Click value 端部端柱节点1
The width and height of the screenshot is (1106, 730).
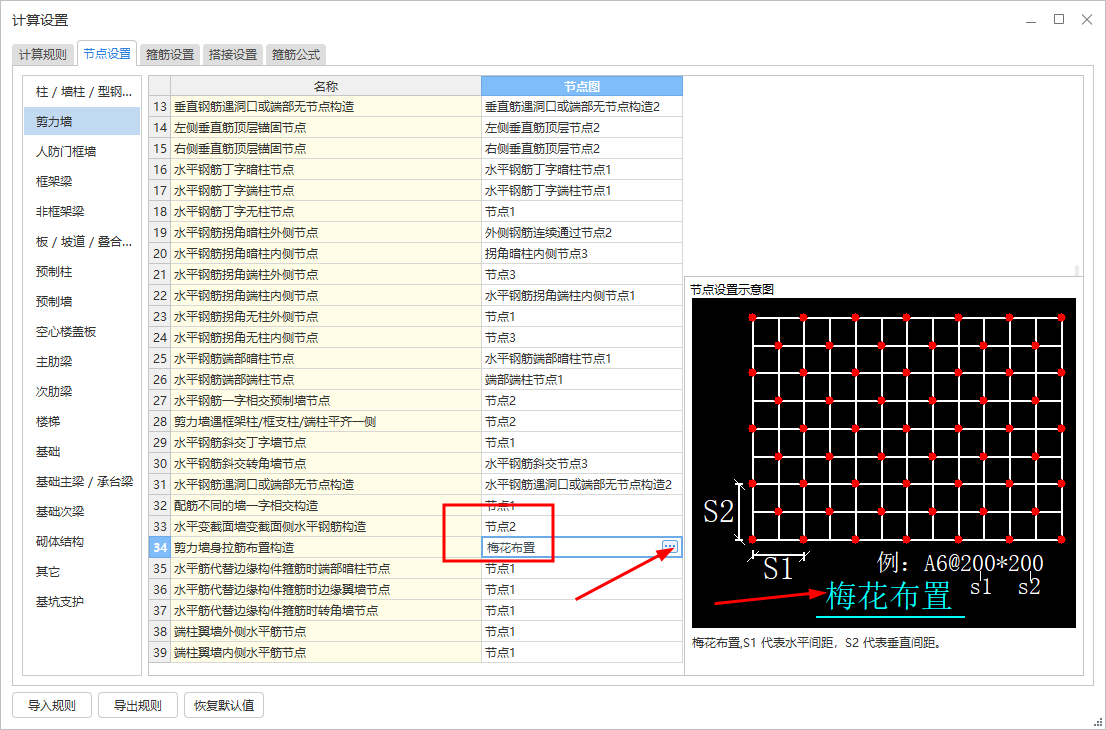[582, 379]
